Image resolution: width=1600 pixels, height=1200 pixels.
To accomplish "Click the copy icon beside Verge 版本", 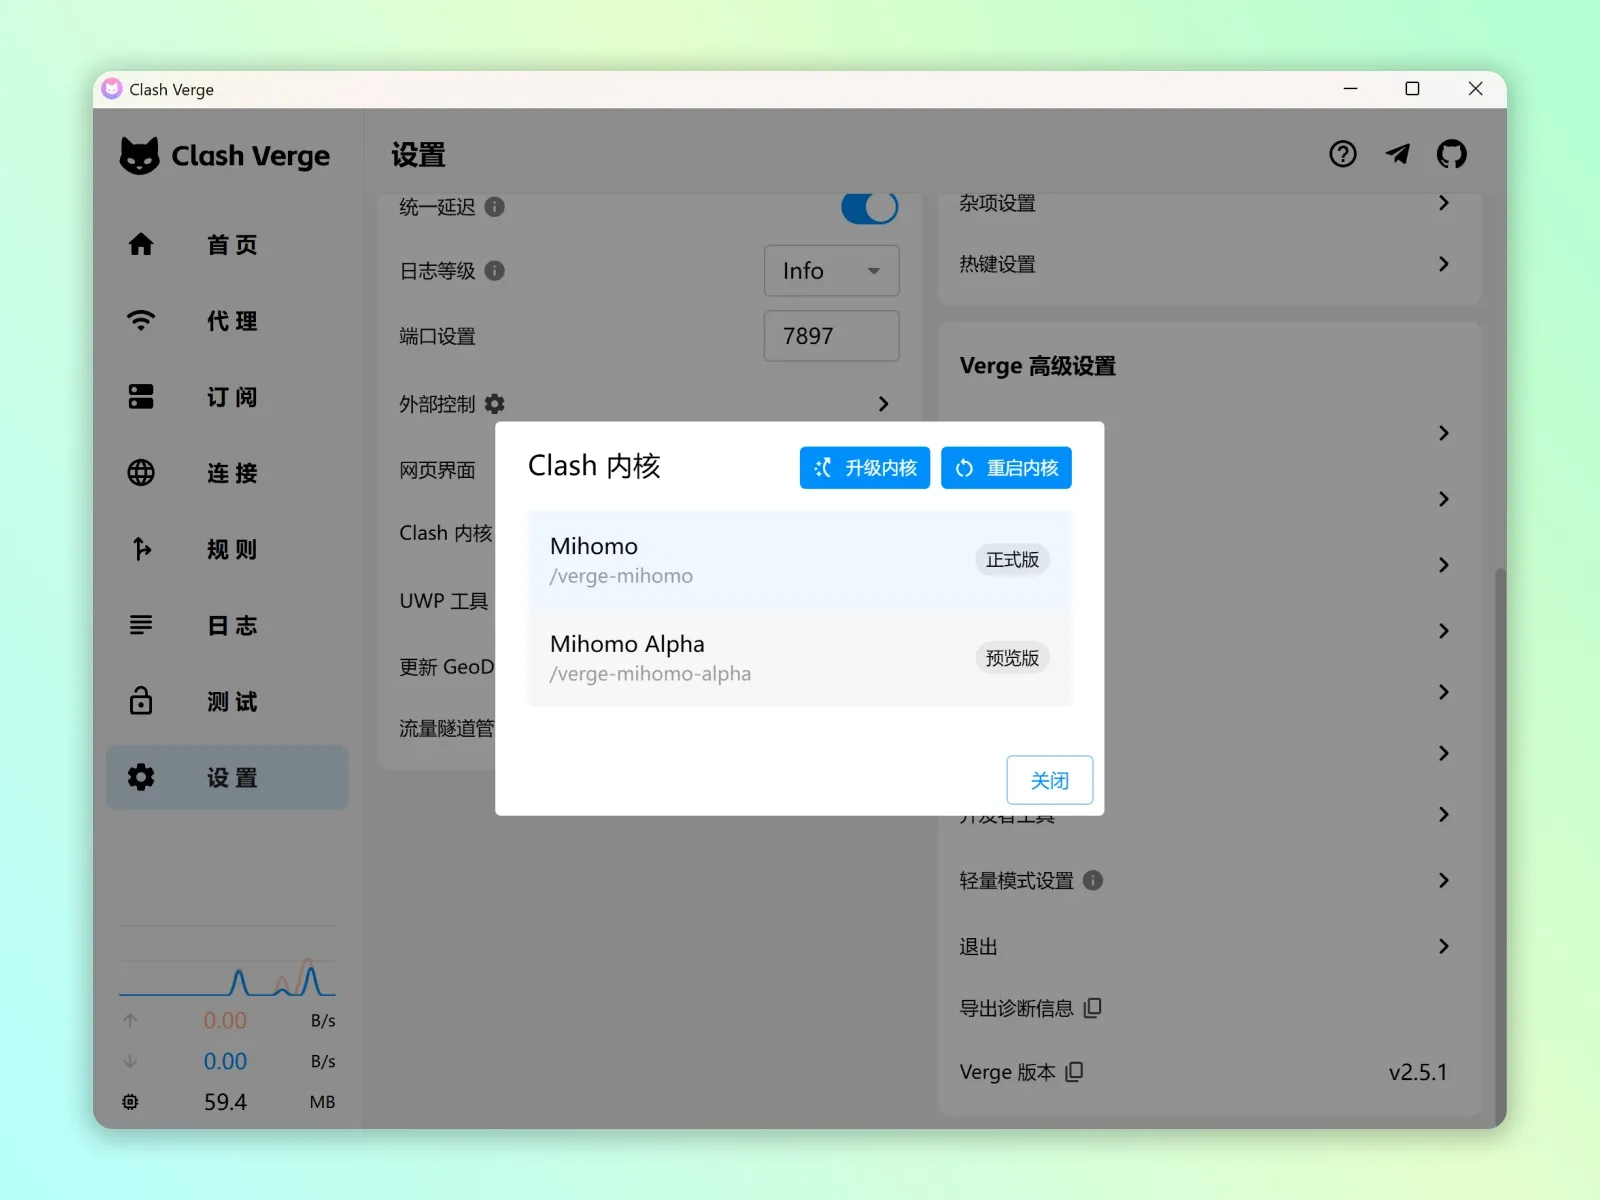I will [1075, 1072].
